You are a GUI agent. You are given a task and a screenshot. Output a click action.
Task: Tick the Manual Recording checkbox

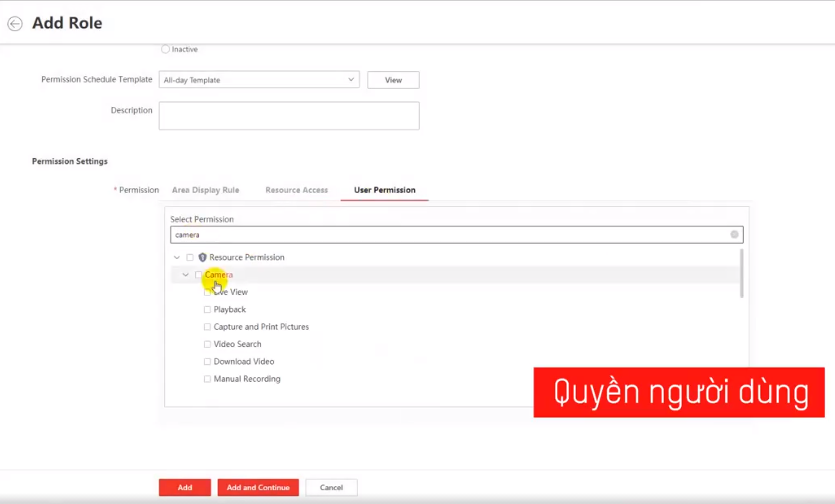[207, 379]
